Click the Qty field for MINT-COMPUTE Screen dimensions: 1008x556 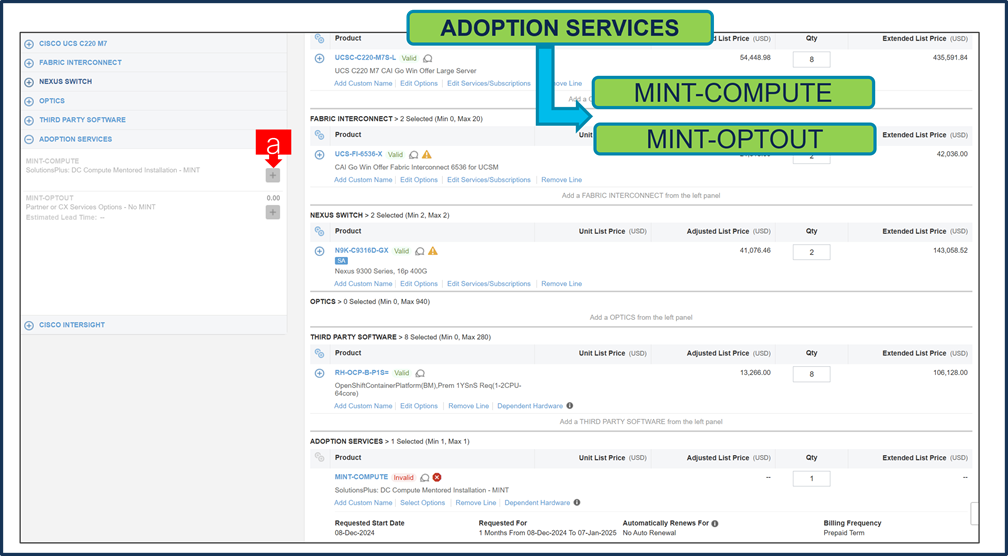click(811, 478)
